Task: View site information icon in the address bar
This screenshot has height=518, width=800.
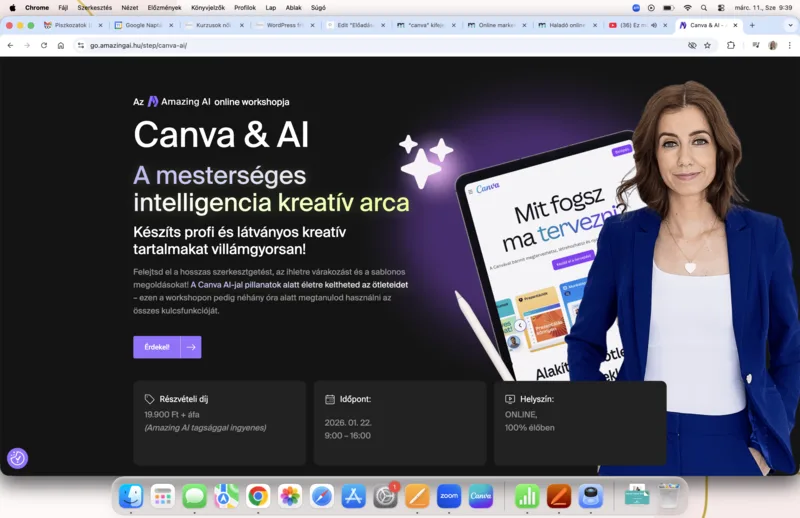Action: tap(80, 45)
